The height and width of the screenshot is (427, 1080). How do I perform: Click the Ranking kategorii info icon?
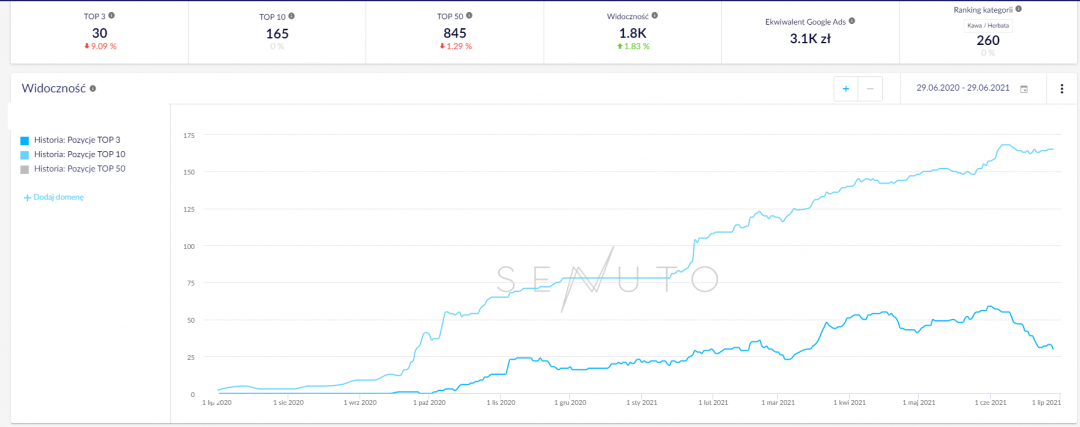coord(1019,9)
